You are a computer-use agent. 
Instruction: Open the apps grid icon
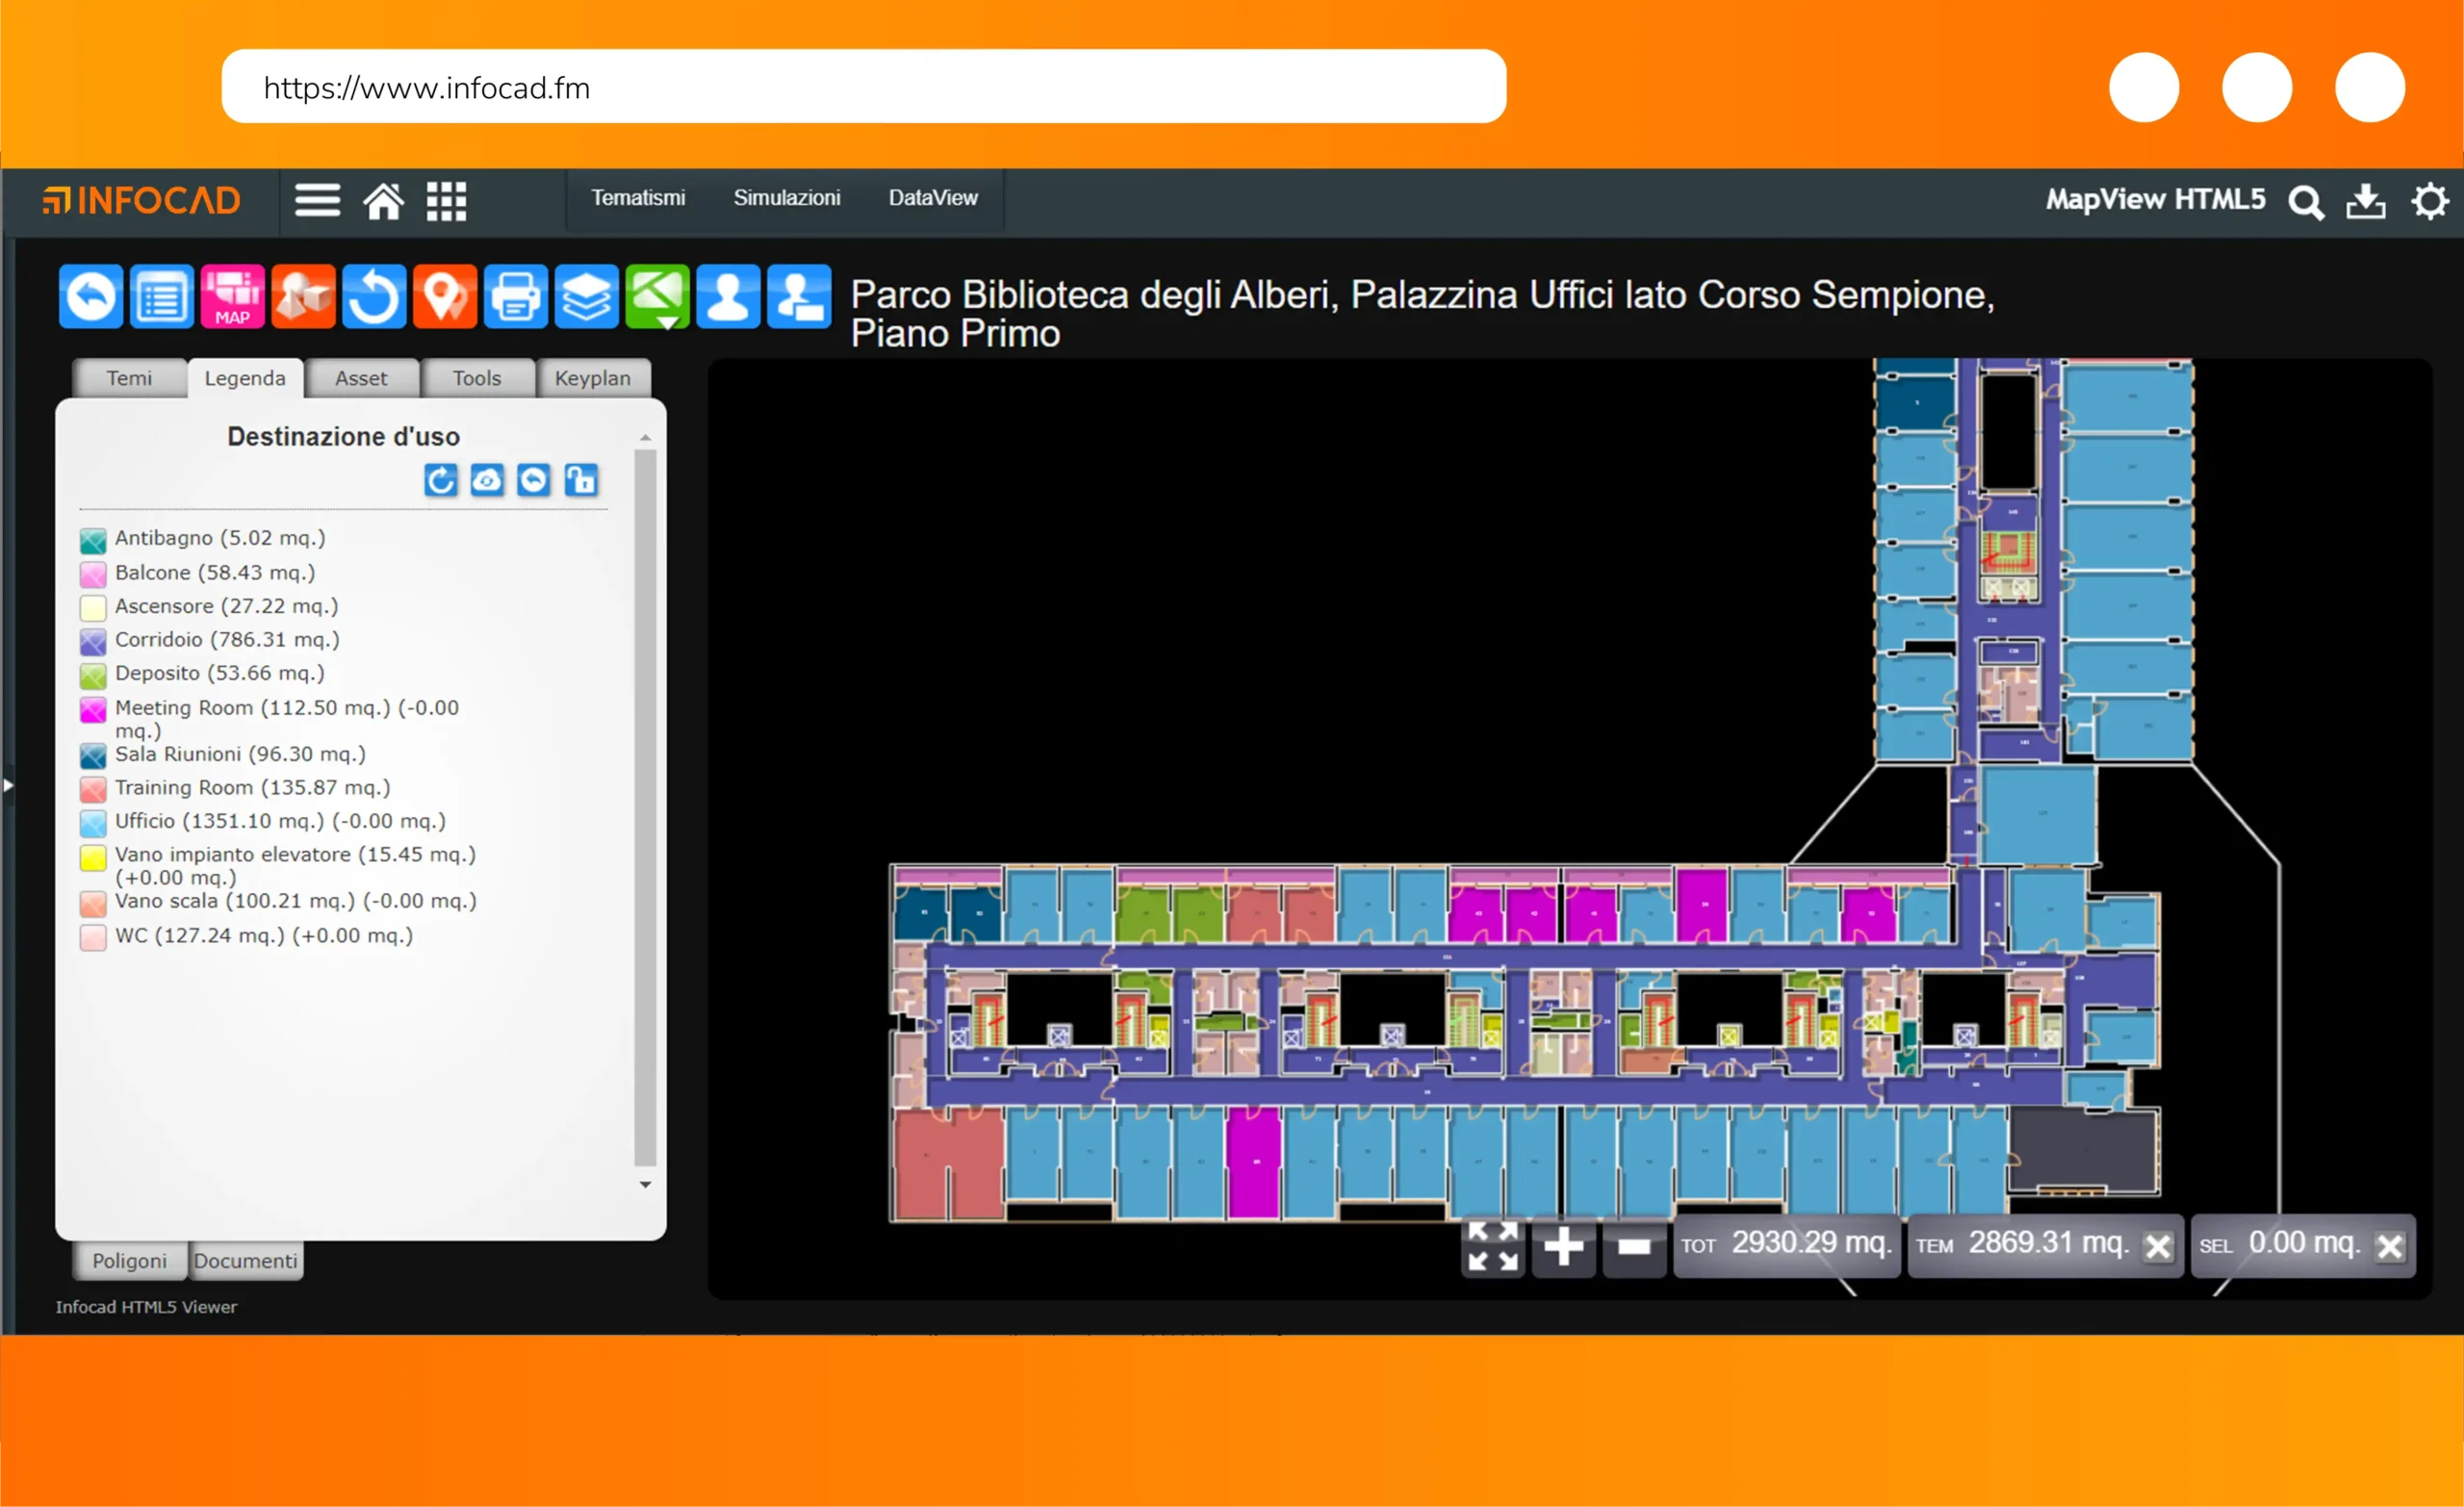click(x=447, y=201)
